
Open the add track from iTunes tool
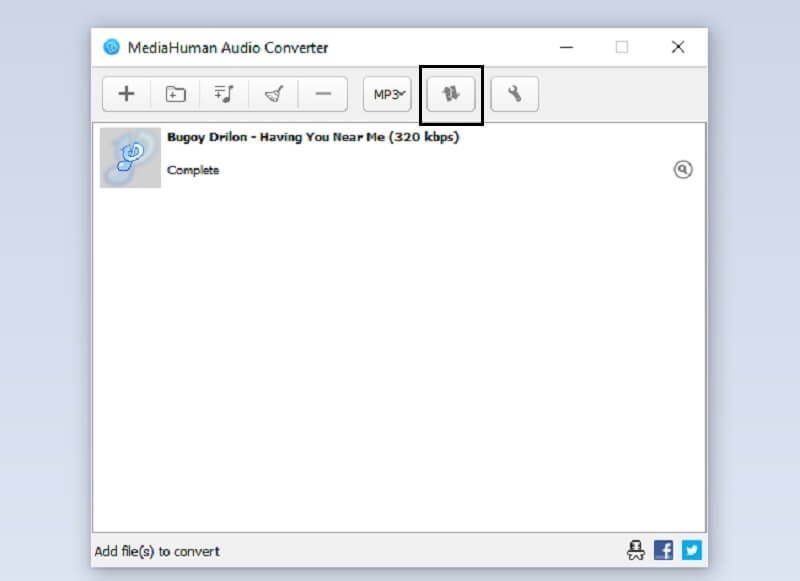pyautogui.click(x=224, y=93)
